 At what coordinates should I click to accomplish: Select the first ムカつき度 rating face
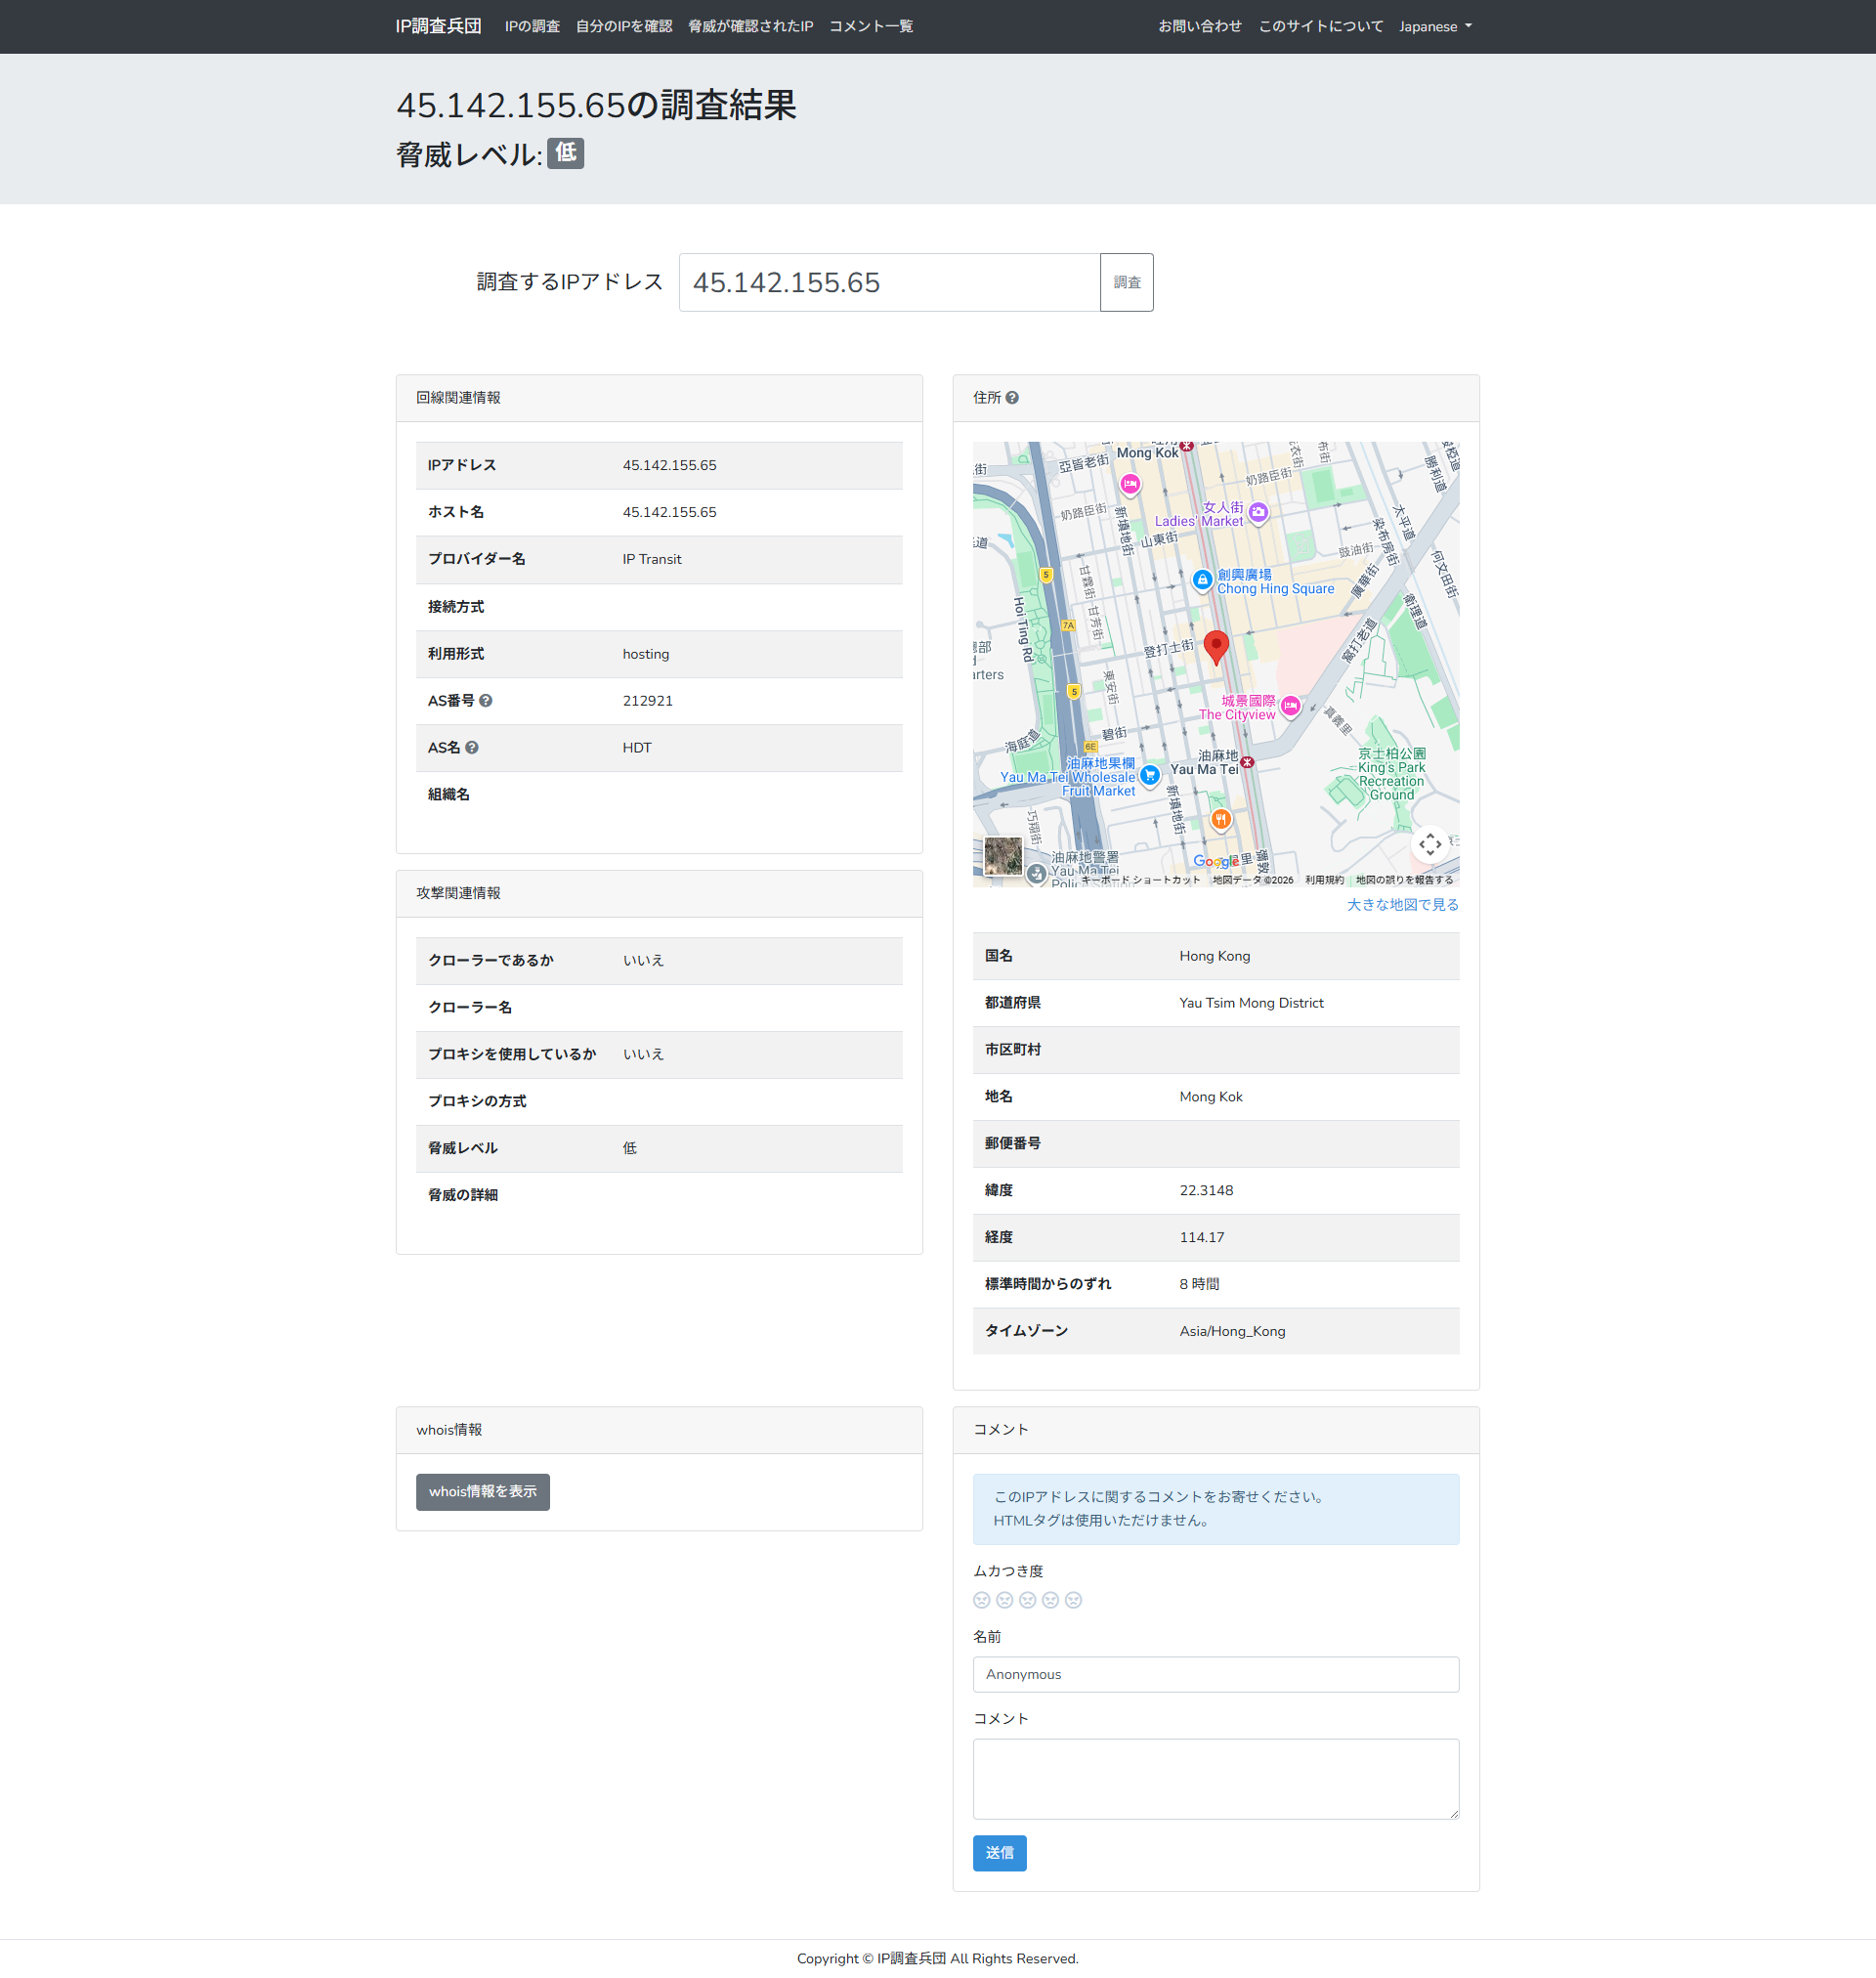981,1600
